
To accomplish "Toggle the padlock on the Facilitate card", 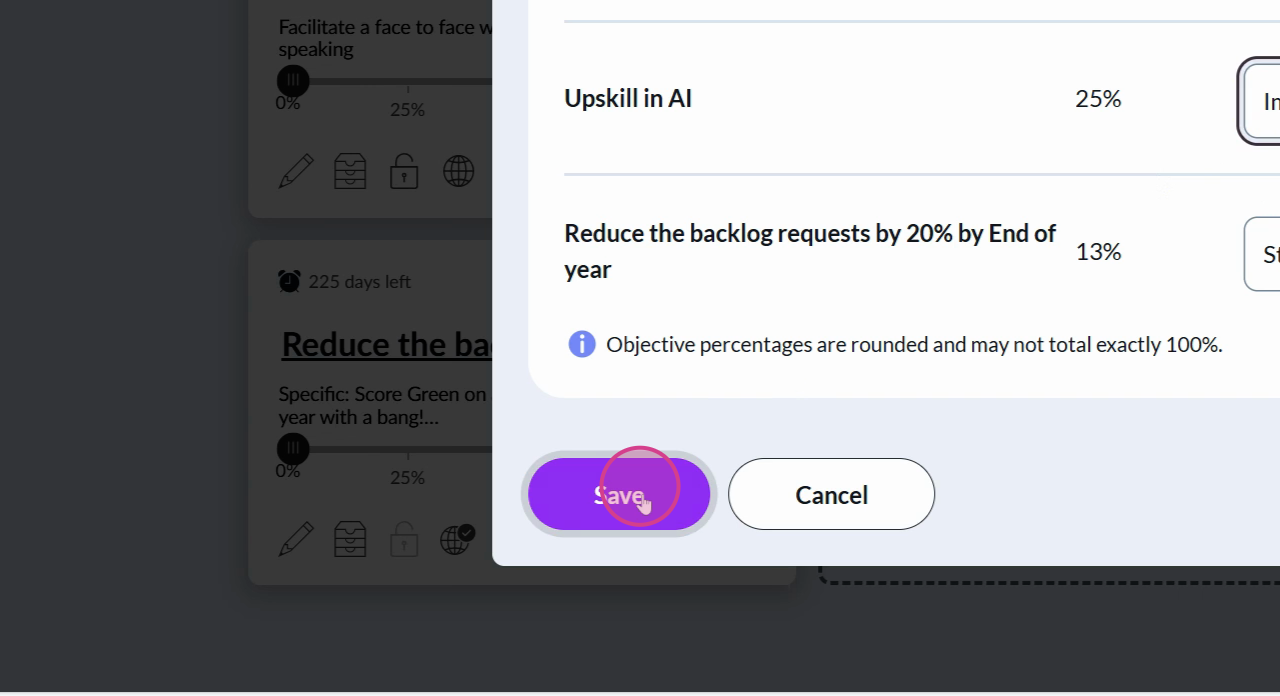I will tap(404, 171).
